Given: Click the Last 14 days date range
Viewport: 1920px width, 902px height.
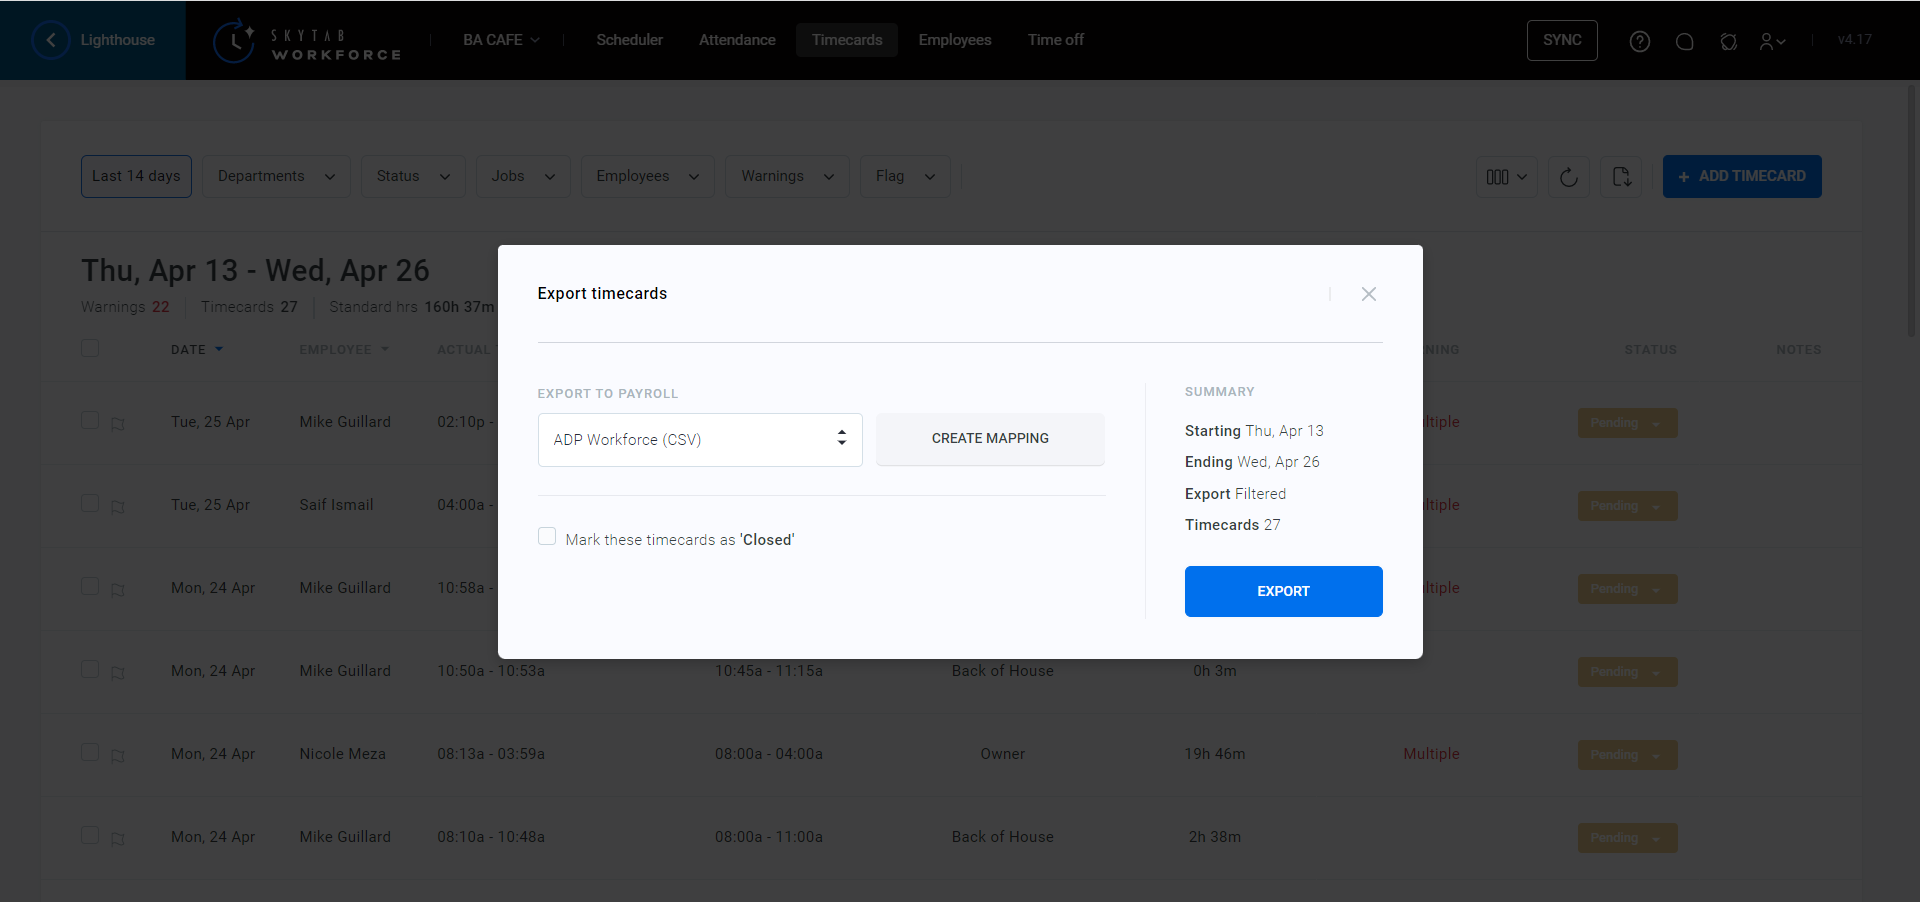Looking at the screenshot, I should 136,177.
